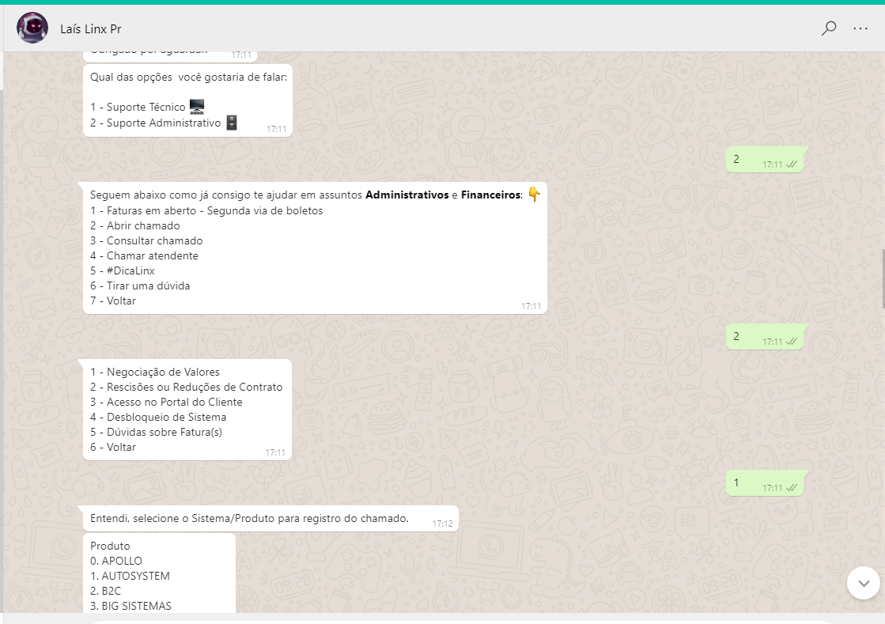Viewport: 885px width, 624px height.
Task: Click '2 - Suporte Administrativo' text
Action: tap(155, 123)
